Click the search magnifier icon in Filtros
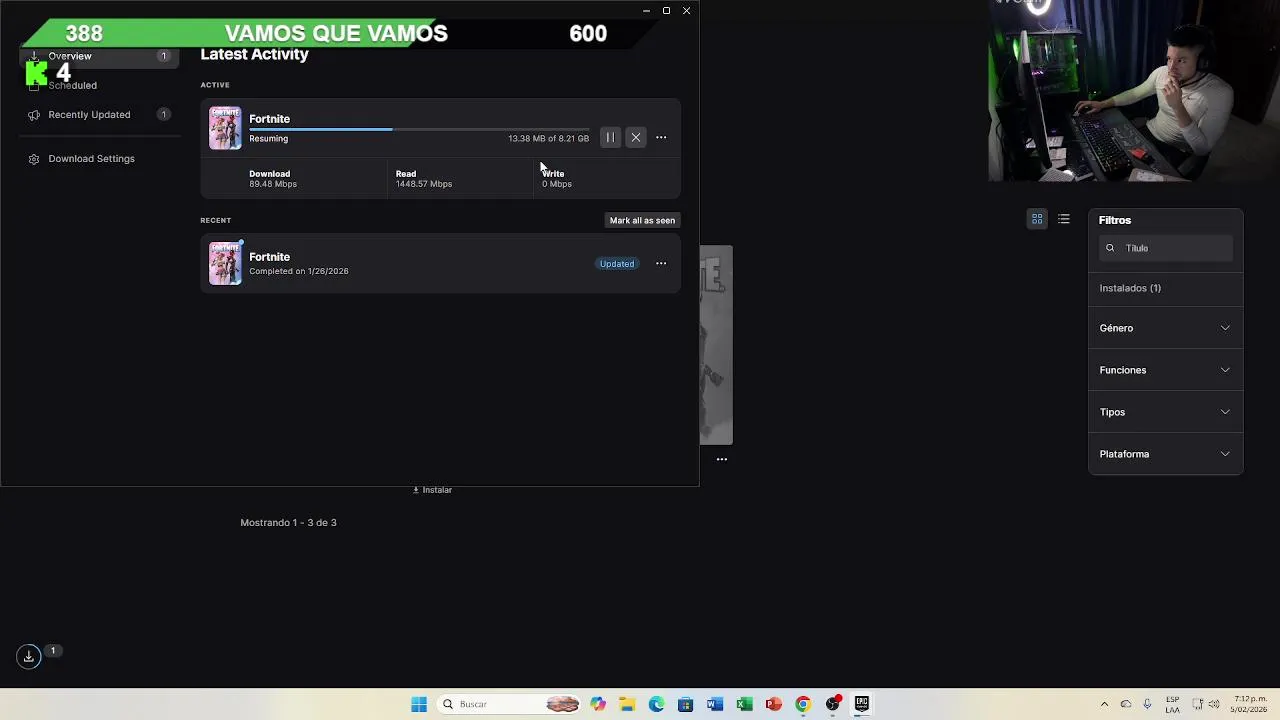Screen dimensions: 1280x720 (x=1110, y=248)
